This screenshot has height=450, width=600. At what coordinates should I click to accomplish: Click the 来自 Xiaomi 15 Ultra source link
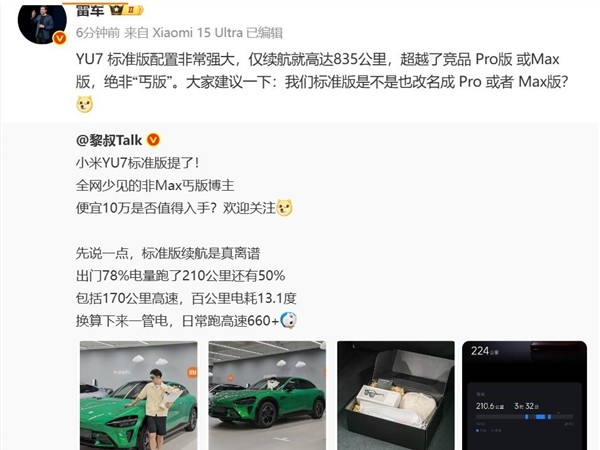[183, 33]
